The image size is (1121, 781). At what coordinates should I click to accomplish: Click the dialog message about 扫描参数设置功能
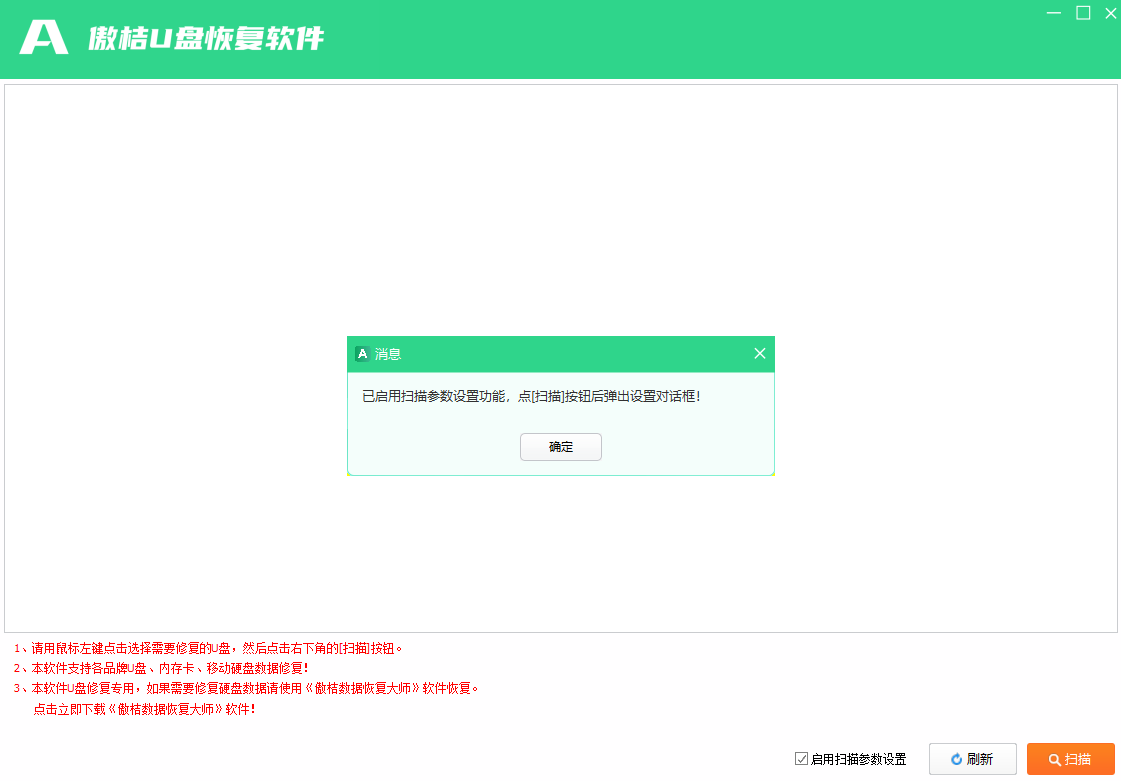(x=531, y=397)
